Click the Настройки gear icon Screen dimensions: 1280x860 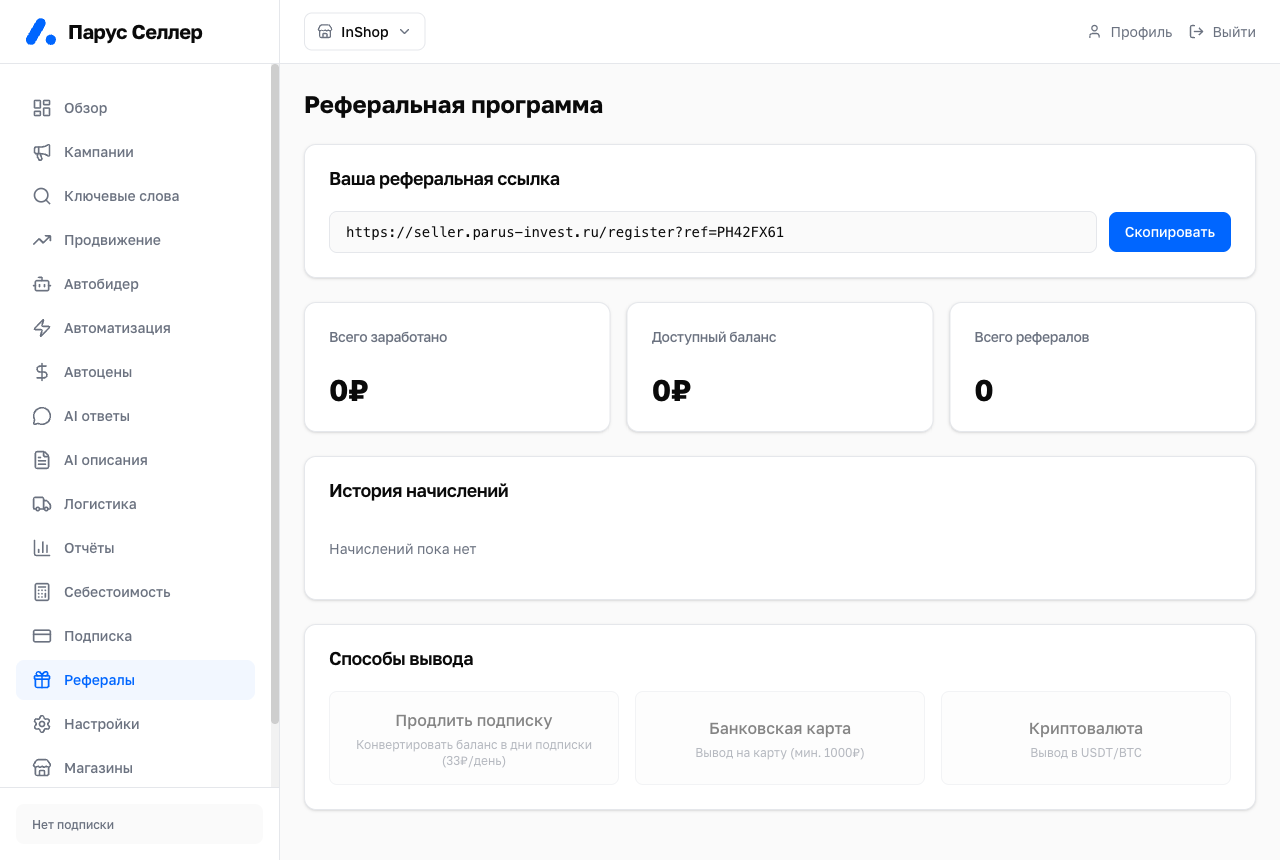pos(42,724)
